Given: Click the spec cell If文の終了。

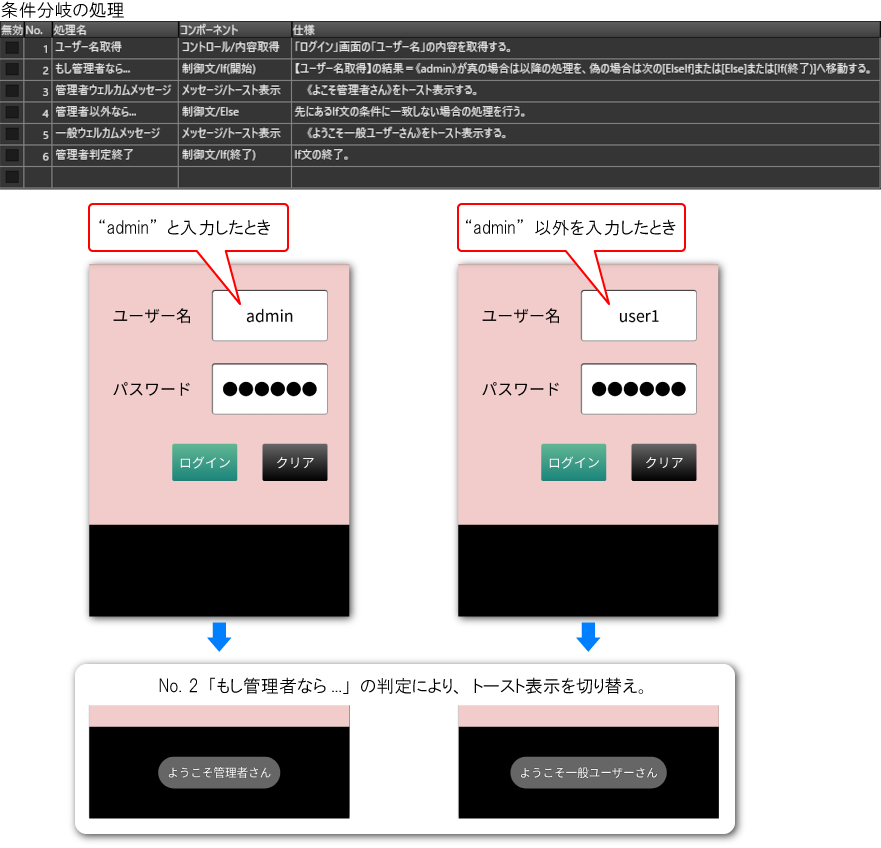Looking at the screenshot, I should [x=586, y=155].
